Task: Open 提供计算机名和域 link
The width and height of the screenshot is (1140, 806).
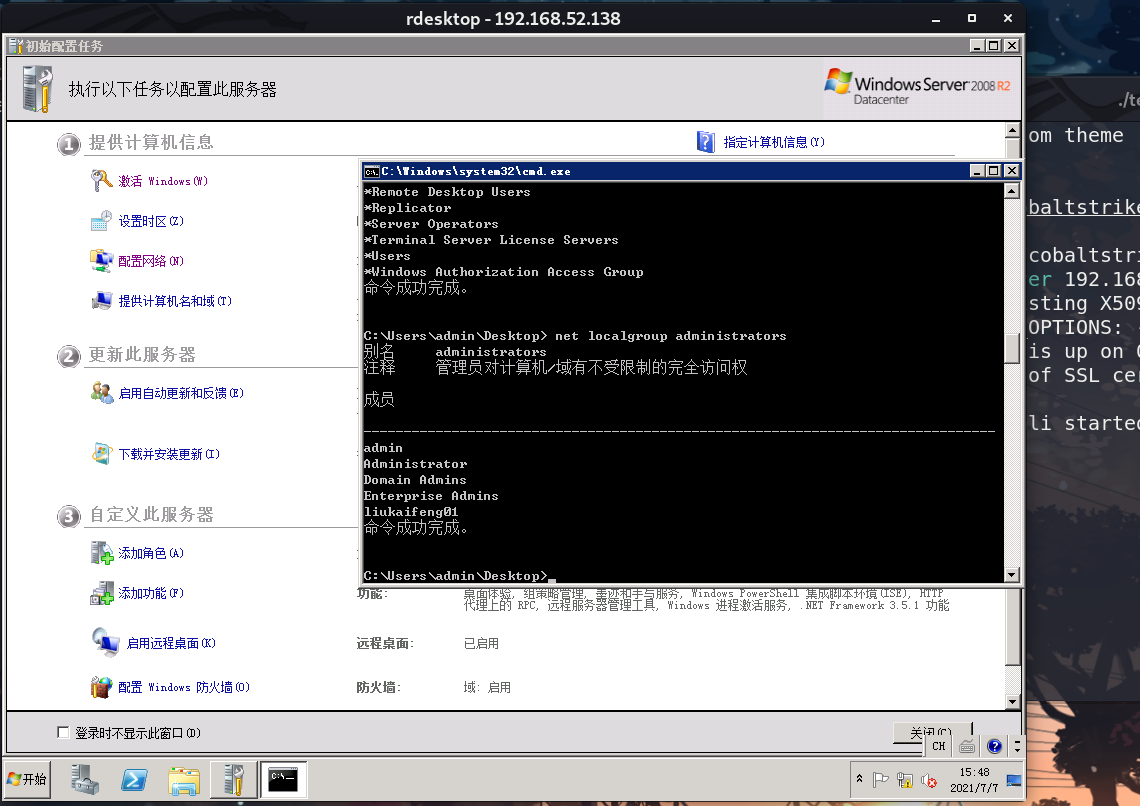Action: (174, 301)
